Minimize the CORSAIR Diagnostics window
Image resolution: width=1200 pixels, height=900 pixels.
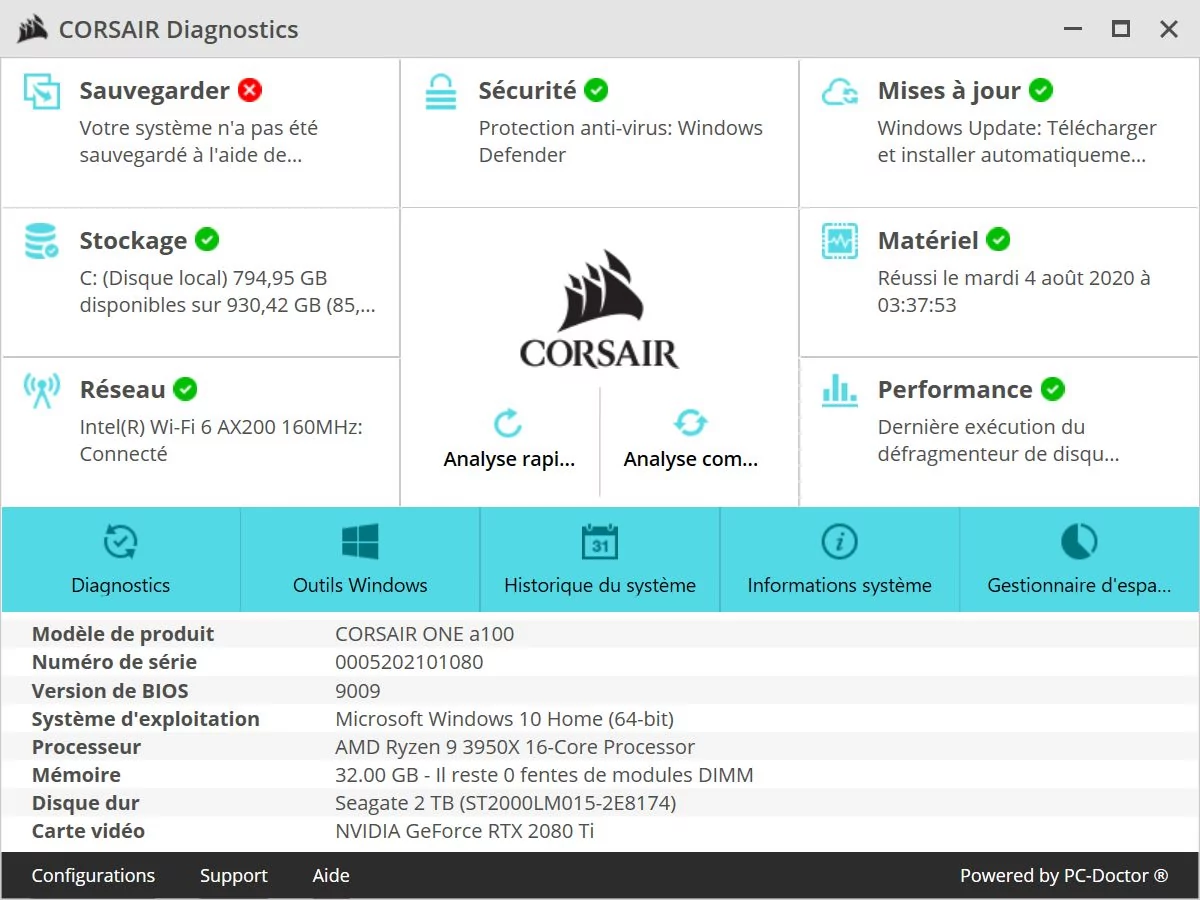pos(1073,29)
